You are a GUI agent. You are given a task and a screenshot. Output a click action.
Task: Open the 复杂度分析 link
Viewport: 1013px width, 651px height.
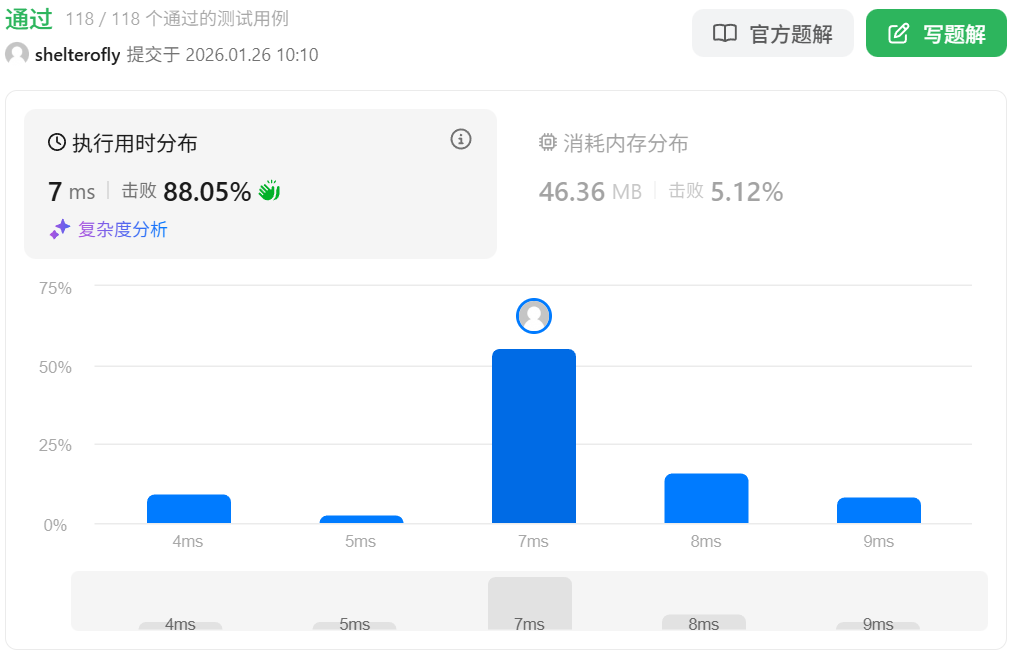pos(122,229)
